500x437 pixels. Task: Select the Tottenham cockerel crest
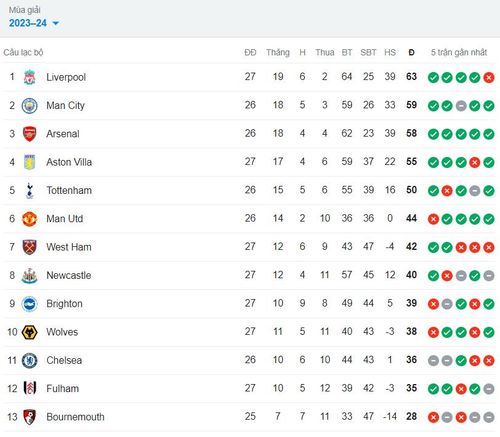(x=29, y=191)
